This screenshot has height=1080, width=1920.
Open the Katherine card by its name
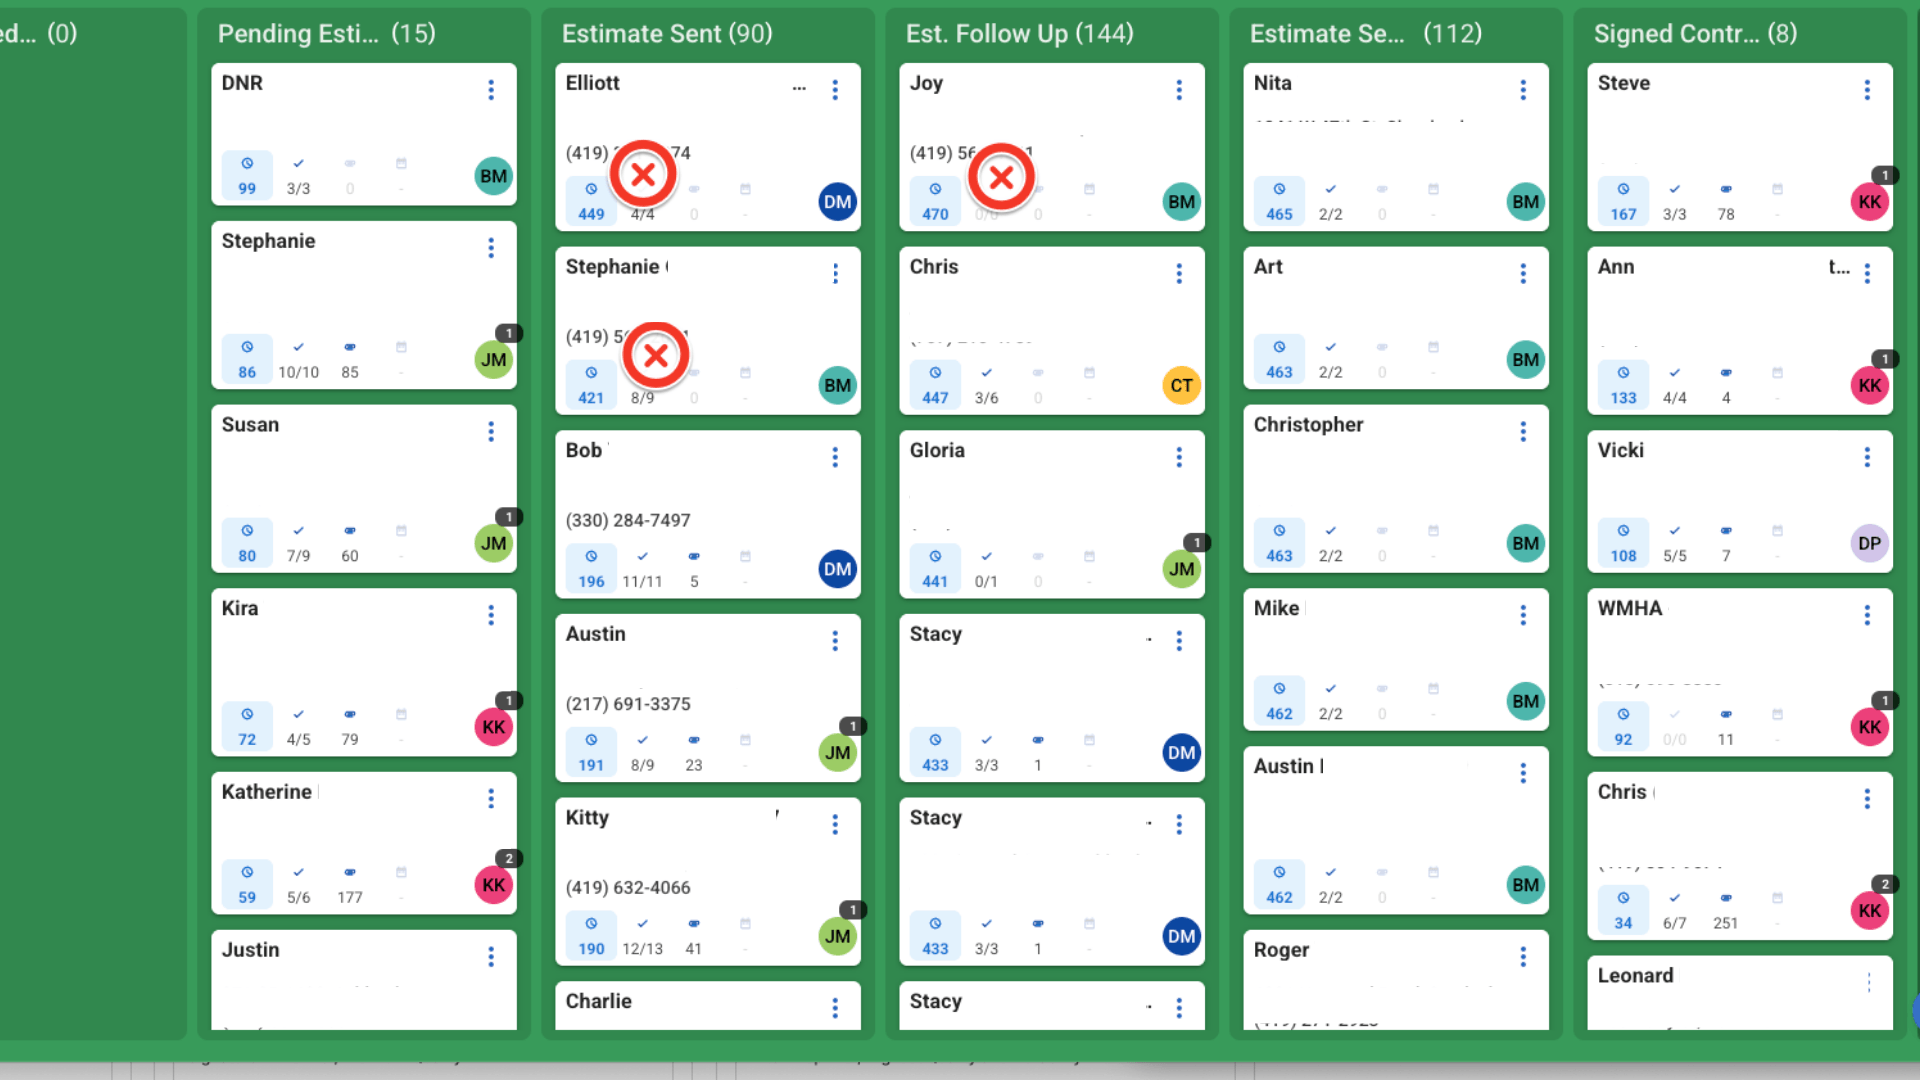266,792
